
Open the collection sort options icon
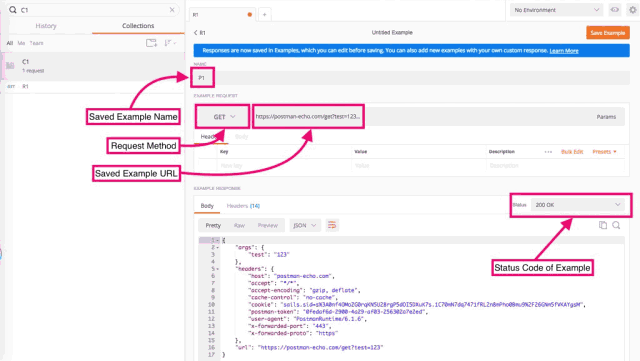(169, 43)
